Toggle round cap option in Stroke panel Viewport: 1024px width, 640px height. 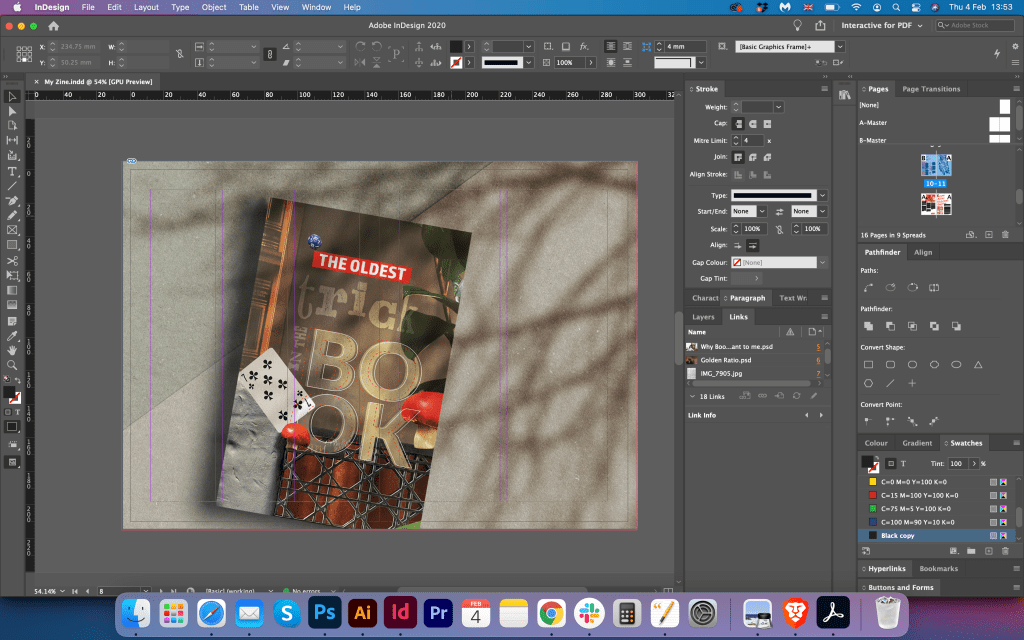tap(752, 123)
